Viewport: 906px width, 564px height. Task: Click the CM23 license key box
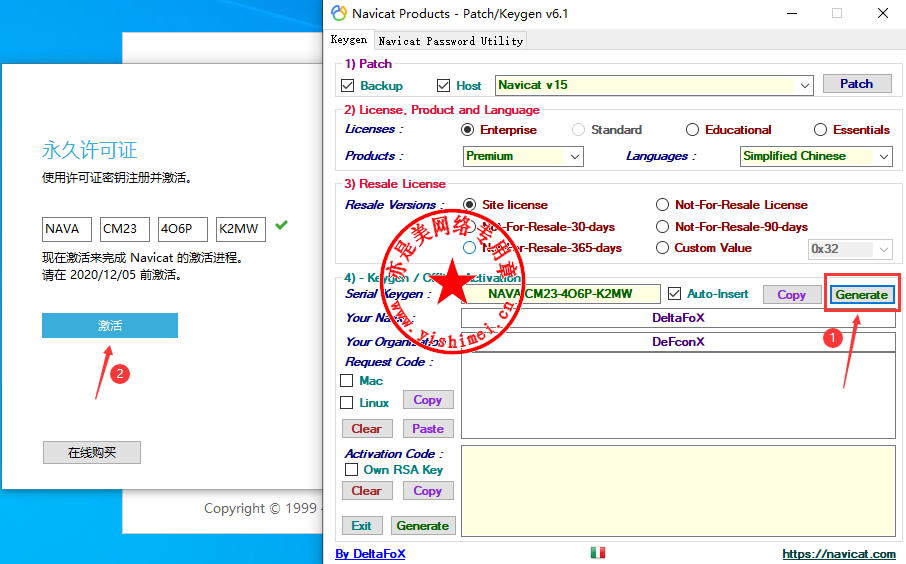125,229
